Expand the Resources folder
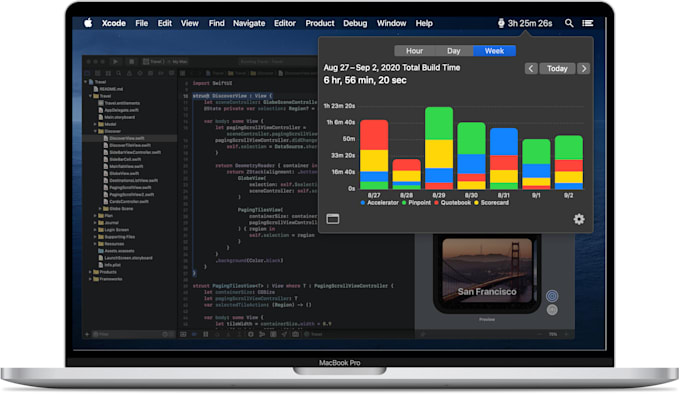Image resolution: width=680 pixels, height=395 pixels. pos(95,244)
